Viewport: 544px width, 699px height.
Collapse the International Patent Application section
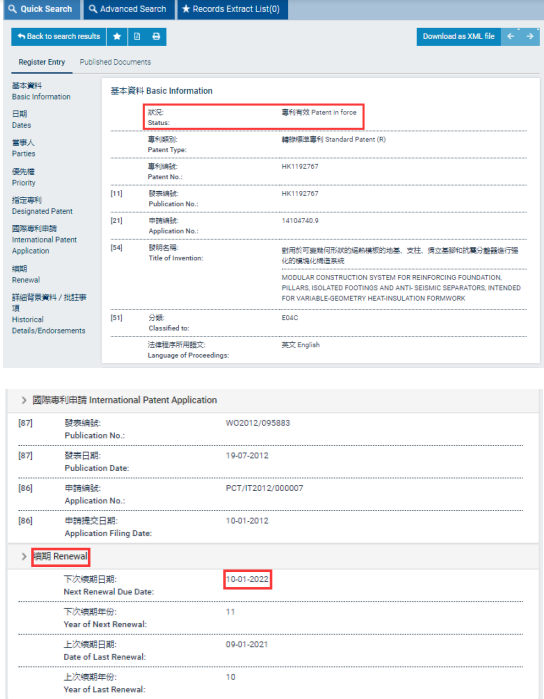click(x=24, y=400)
